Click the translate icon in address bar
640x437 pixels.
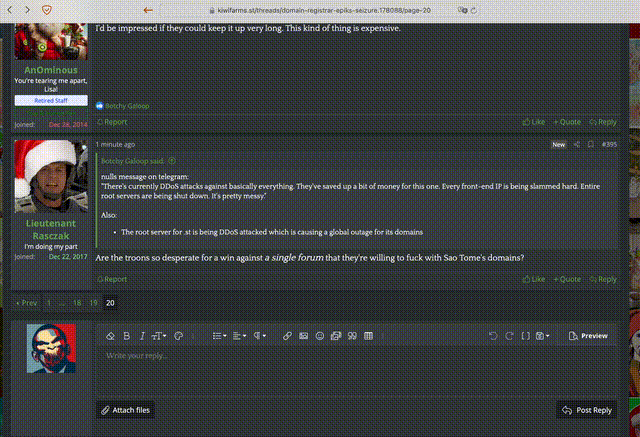(x=462, y=10)
